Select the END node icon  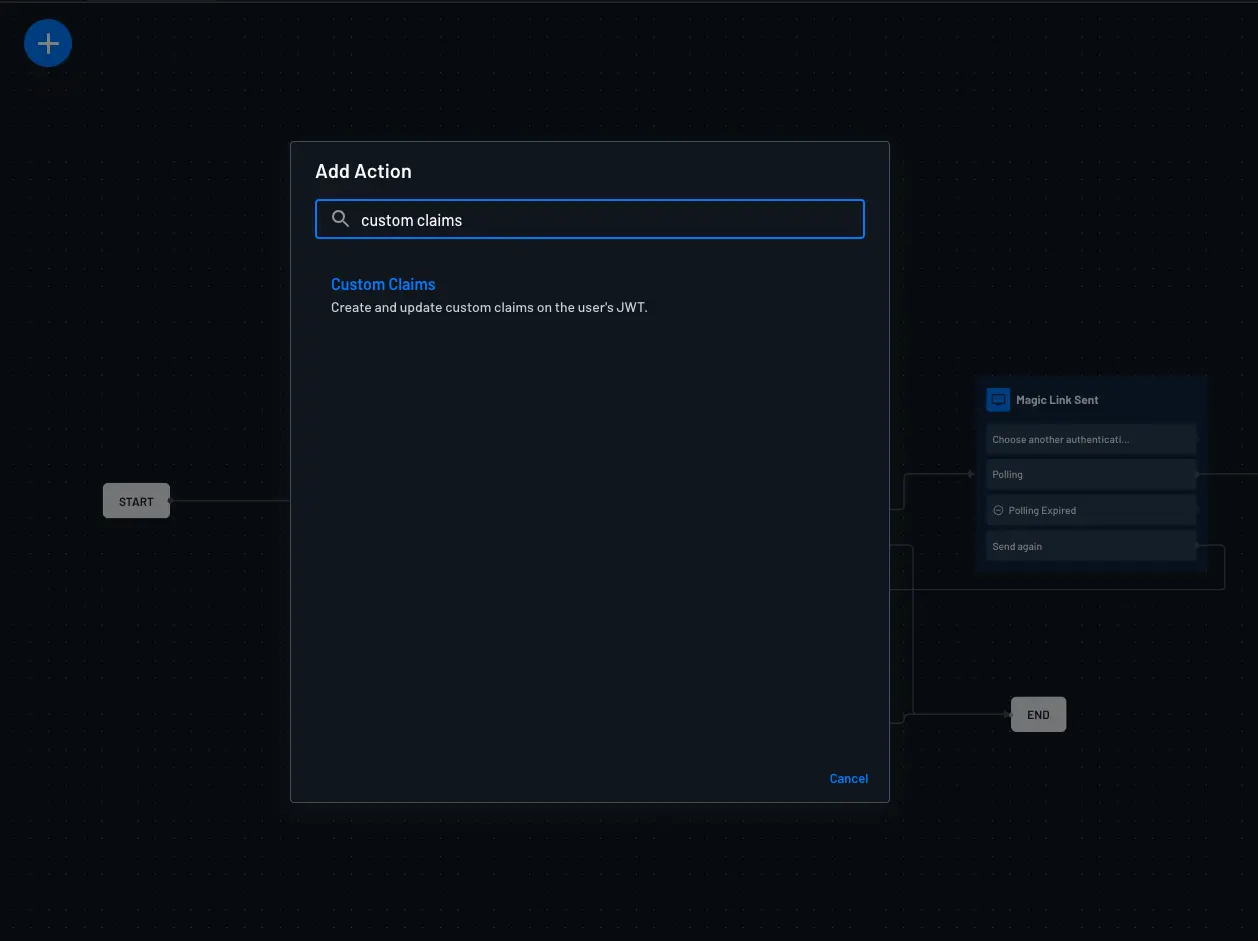pos(1037,714)
